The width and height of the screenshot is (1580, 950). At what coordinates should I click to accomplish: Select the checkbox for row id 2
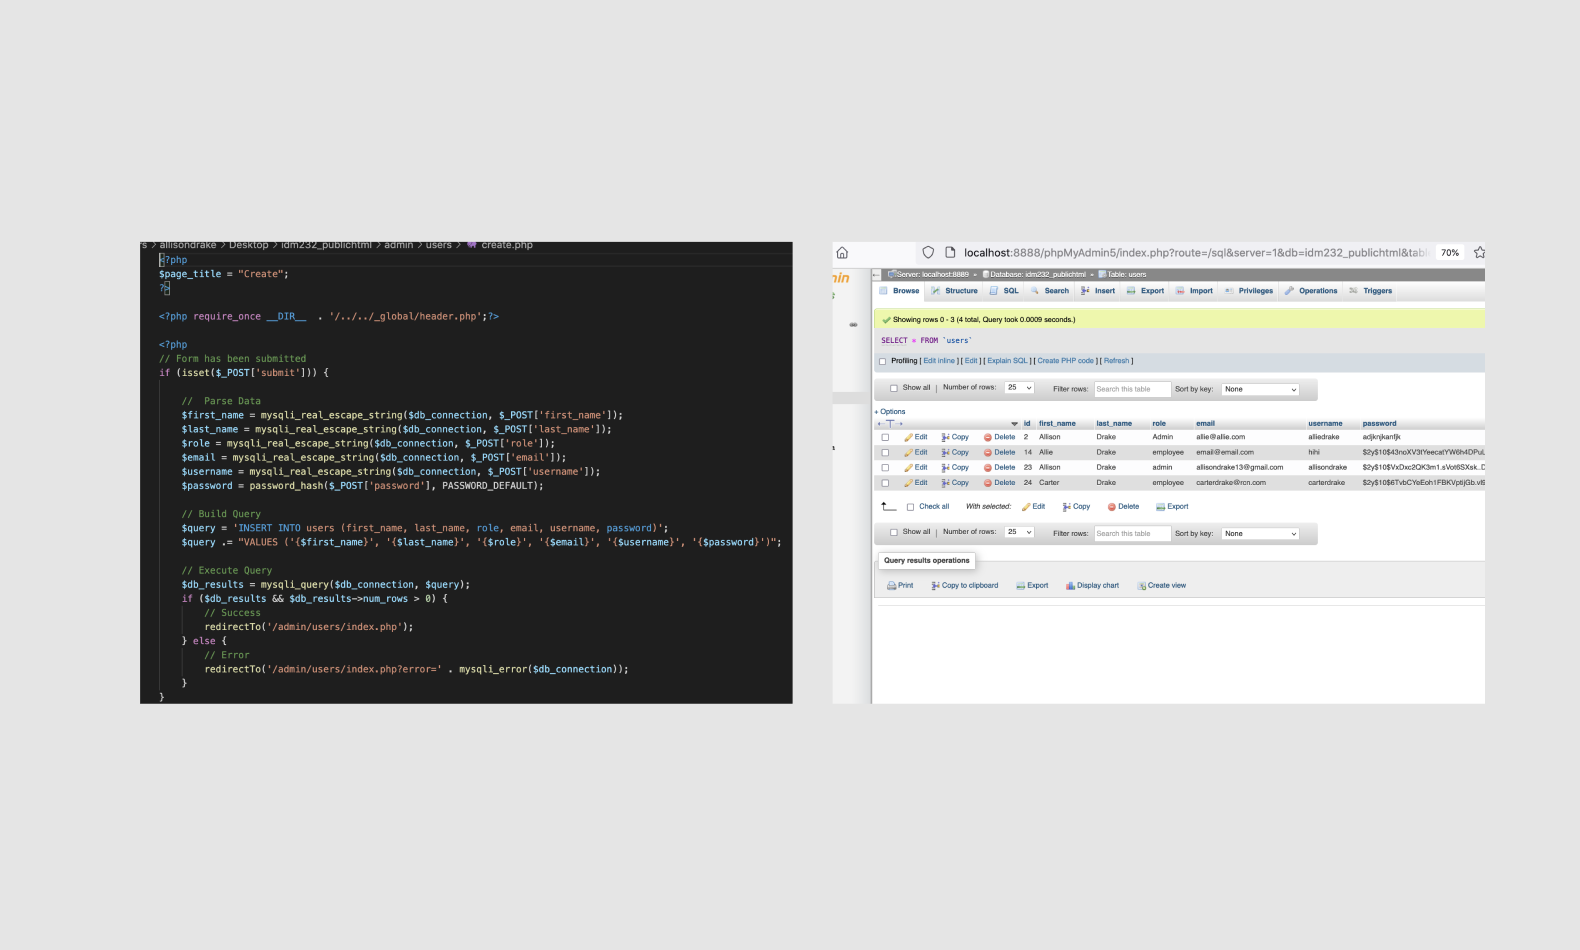click(885, 437)
